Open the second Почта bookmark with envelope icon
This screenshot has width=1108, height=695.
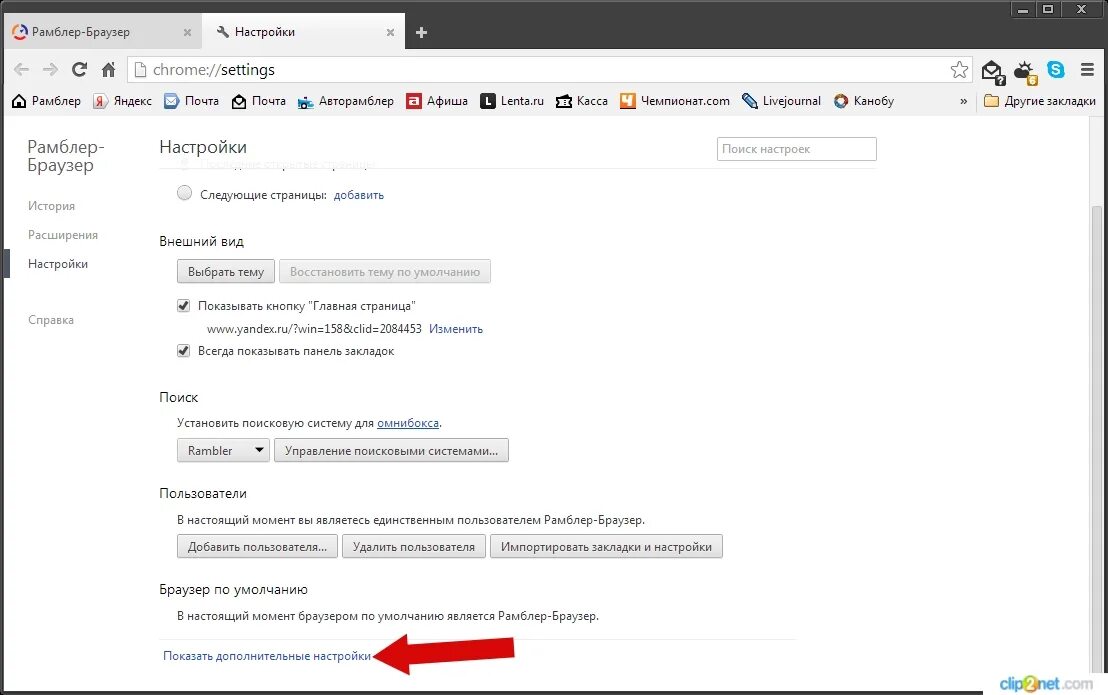(259, 101)
